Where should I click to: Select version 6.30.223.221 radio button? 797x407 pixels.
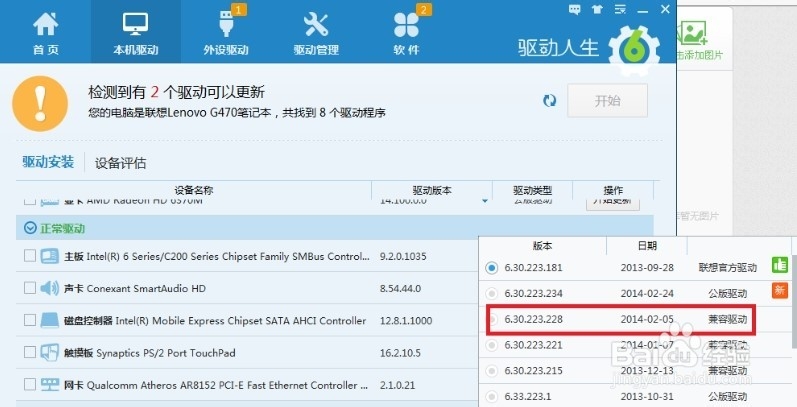tap(492, 345)
